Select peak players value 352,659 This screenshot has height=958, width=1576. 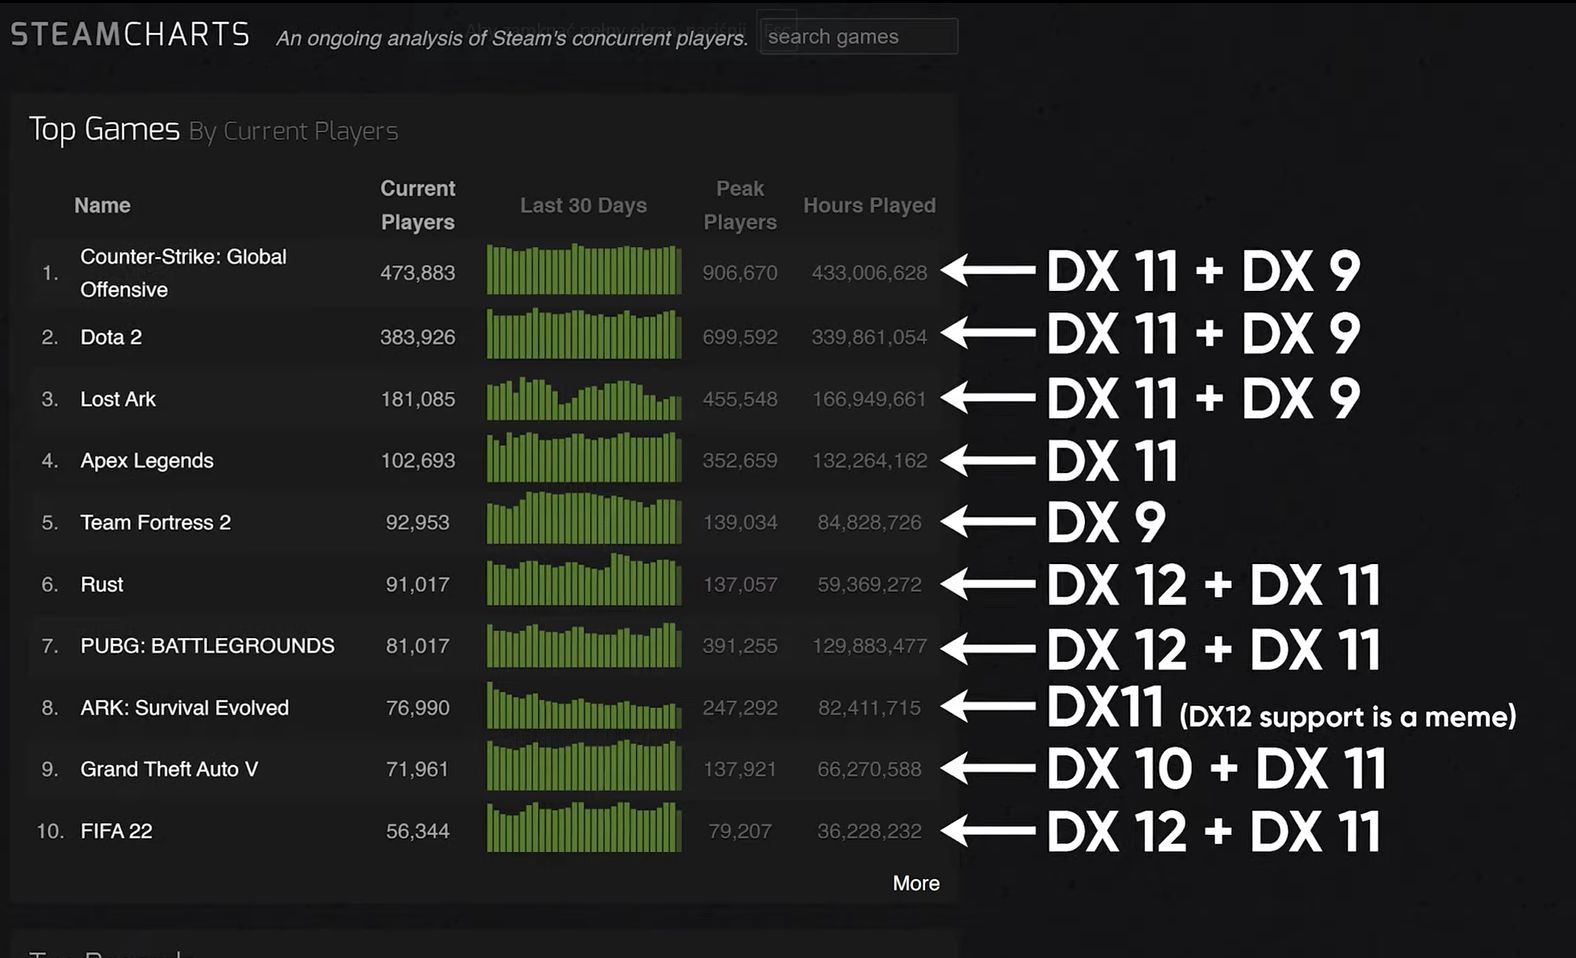(740, 461)
